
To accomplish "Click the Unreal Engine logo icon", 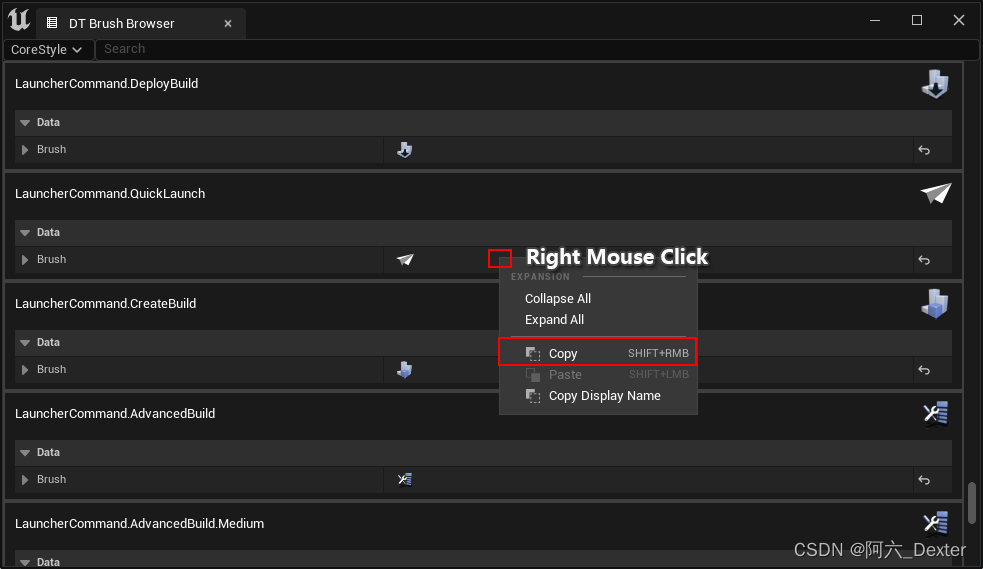I will (x=19, y=20).
